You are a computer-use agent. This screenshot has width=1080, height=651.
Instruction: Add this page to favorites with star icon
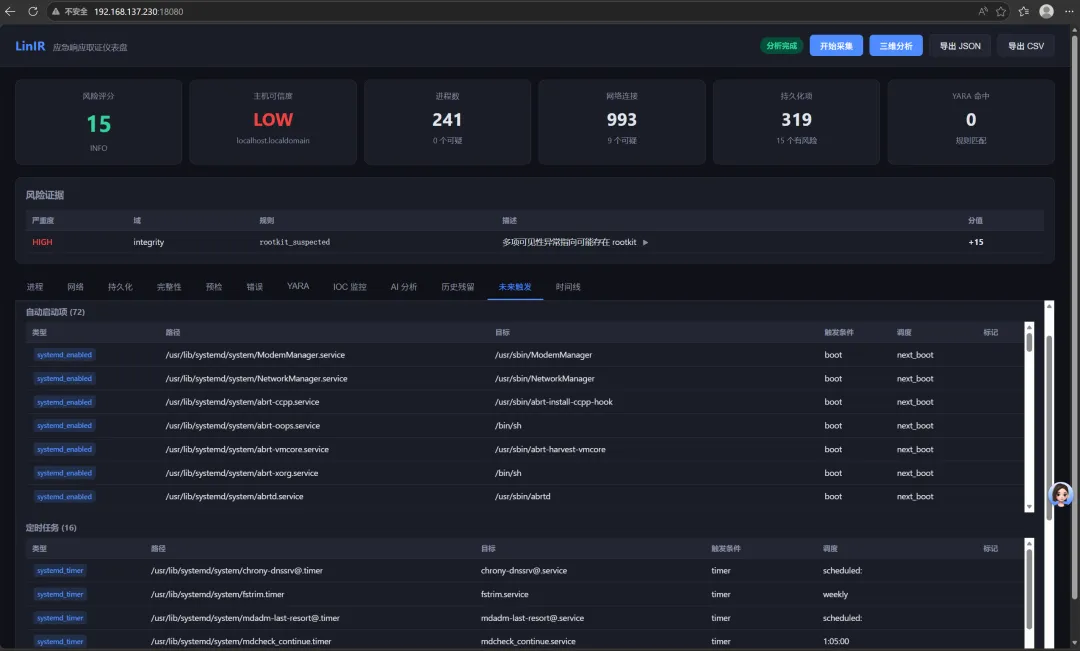pyautogui.click(x=1001, y=11)
